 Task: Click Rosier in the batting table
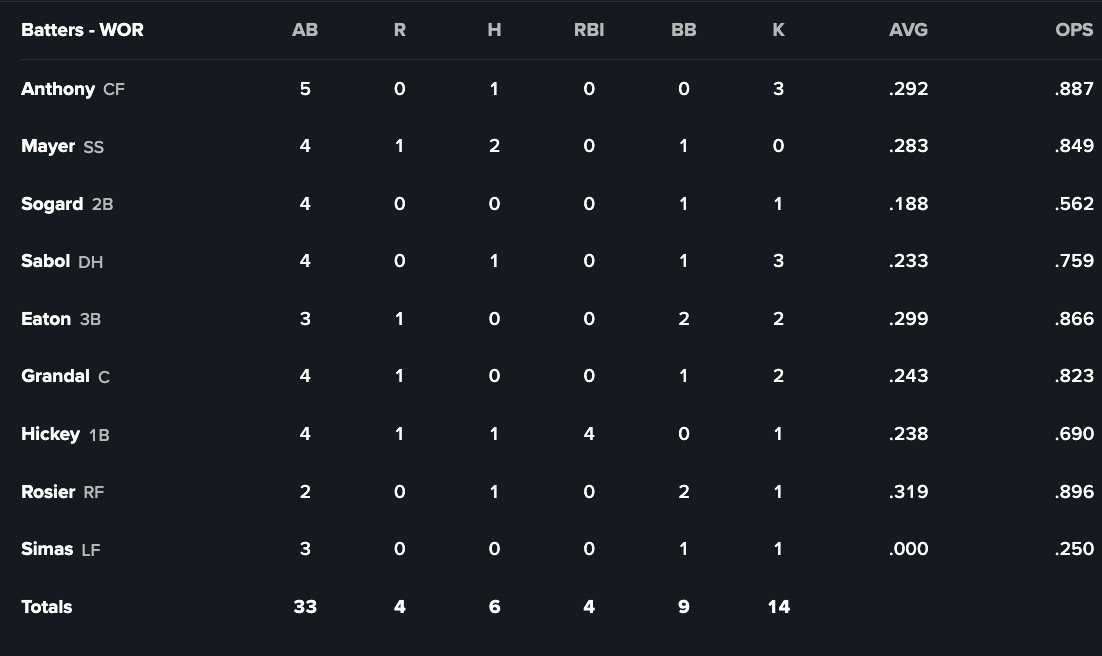pos(48,492)
